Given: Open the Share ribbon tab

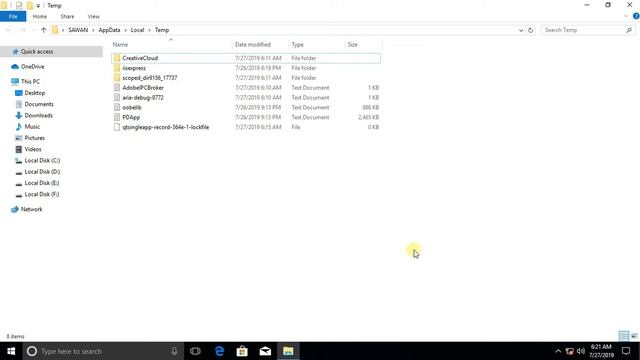Looking at the screenshot, I should [x=67, y=16].
